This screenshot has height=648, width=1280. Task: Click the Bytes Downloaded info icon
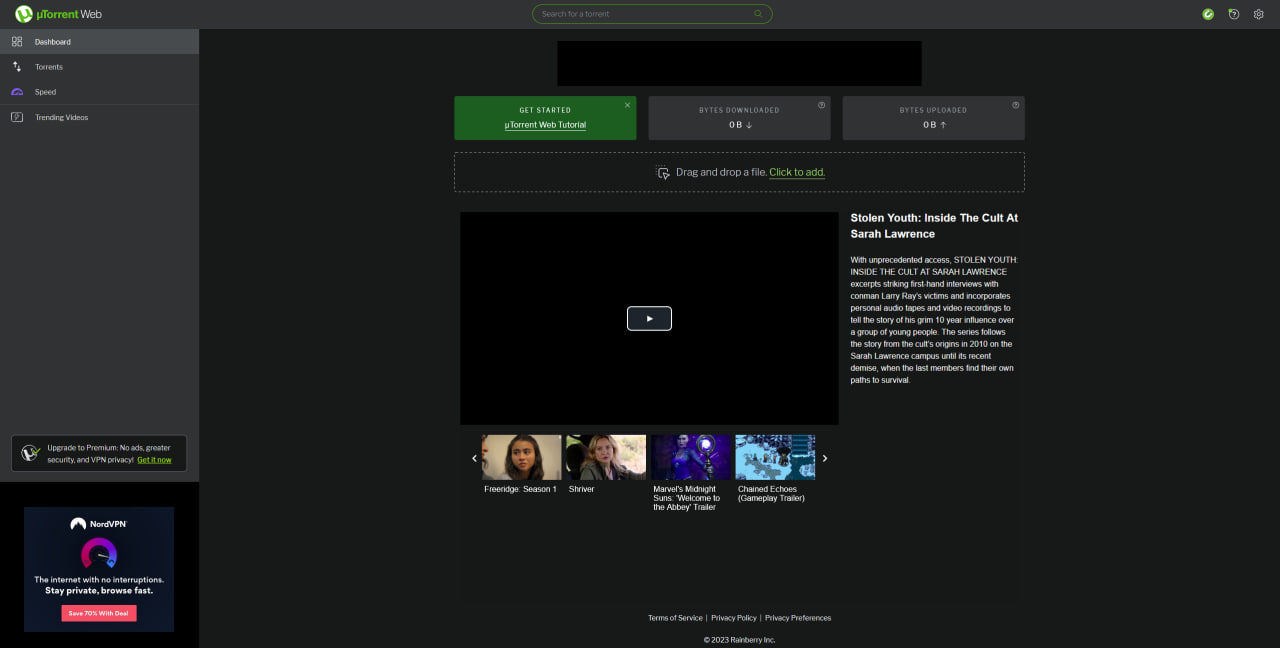(x=822, y=105)
